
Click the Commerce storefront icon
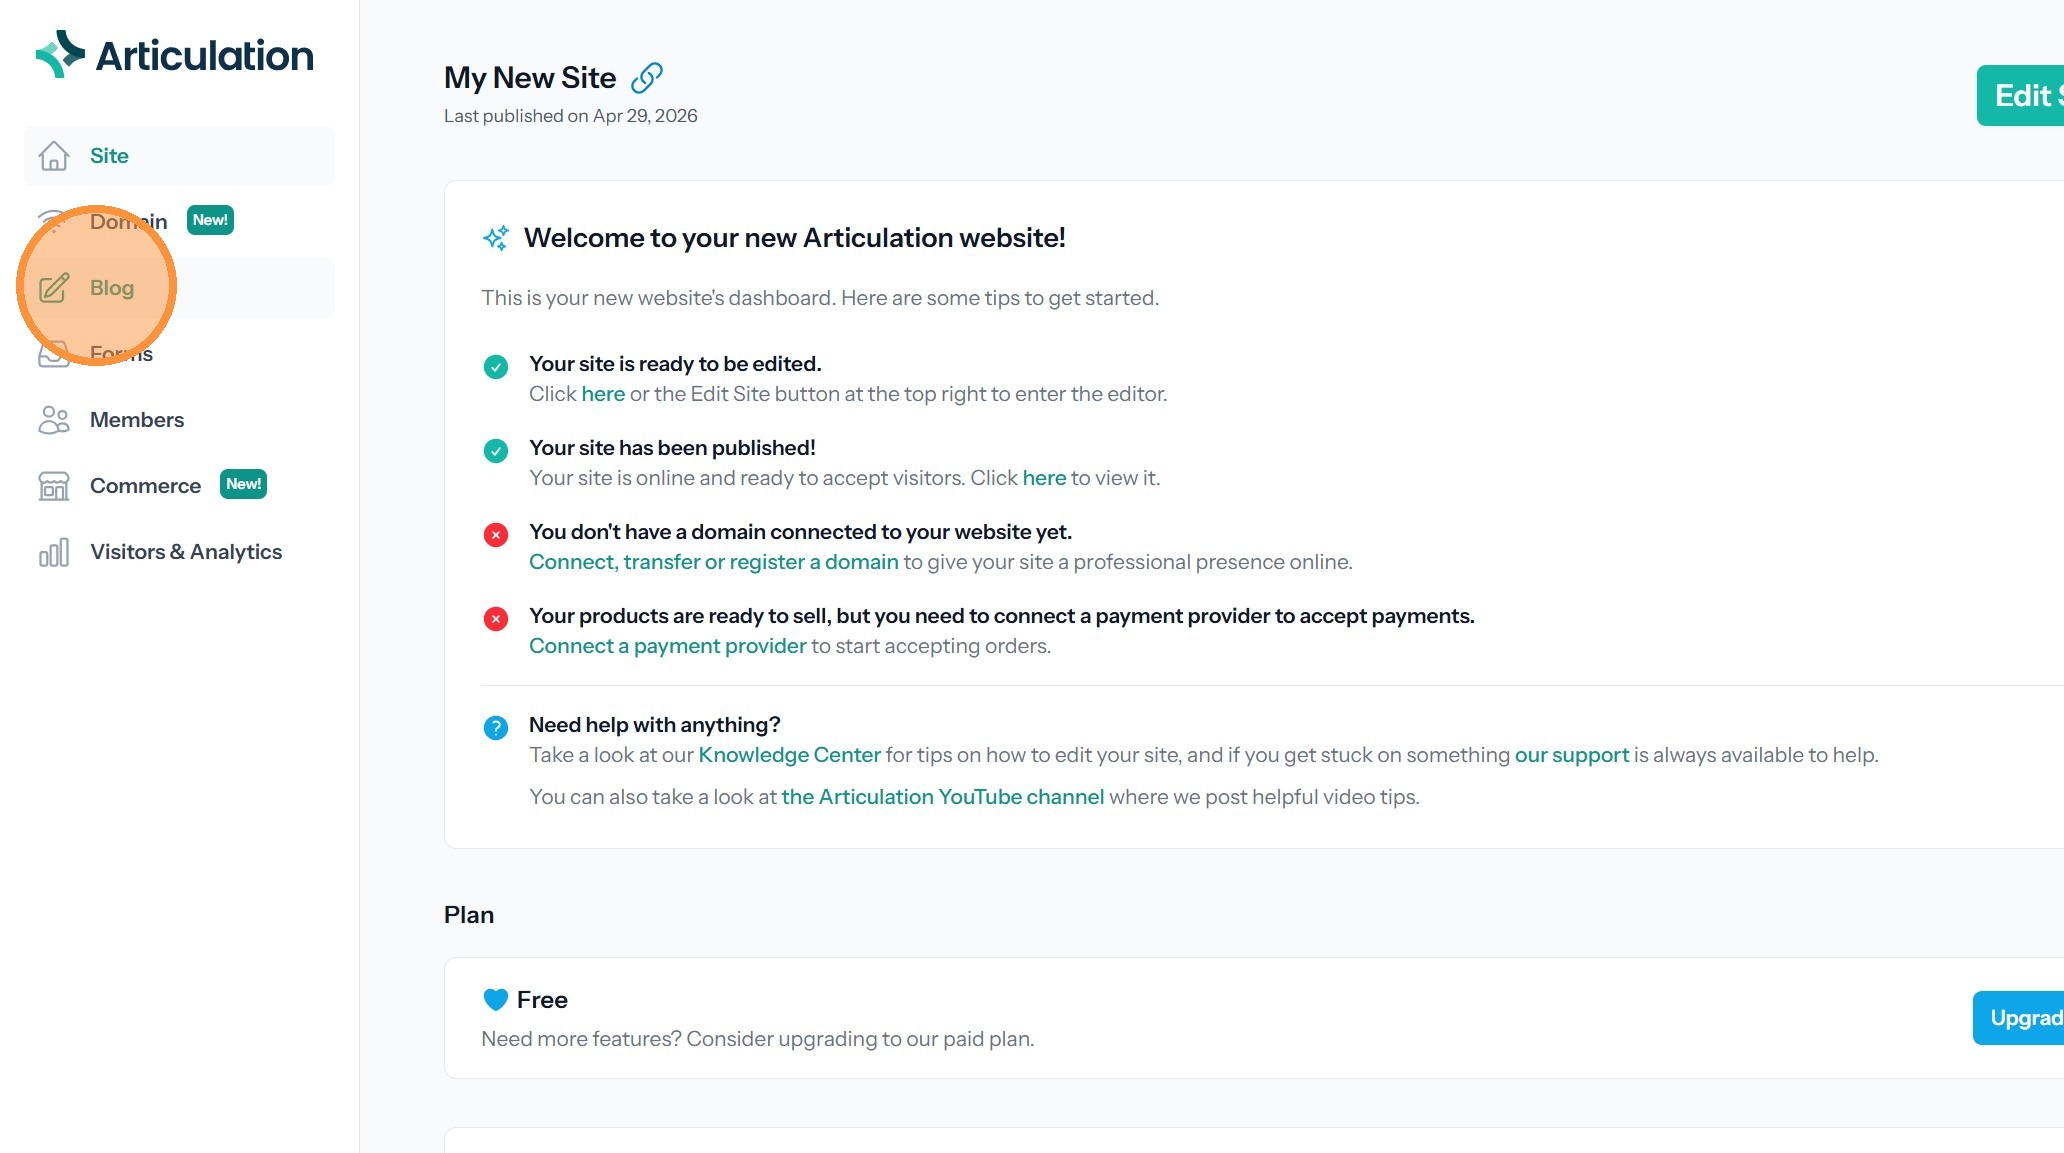[x=54, y=486]
